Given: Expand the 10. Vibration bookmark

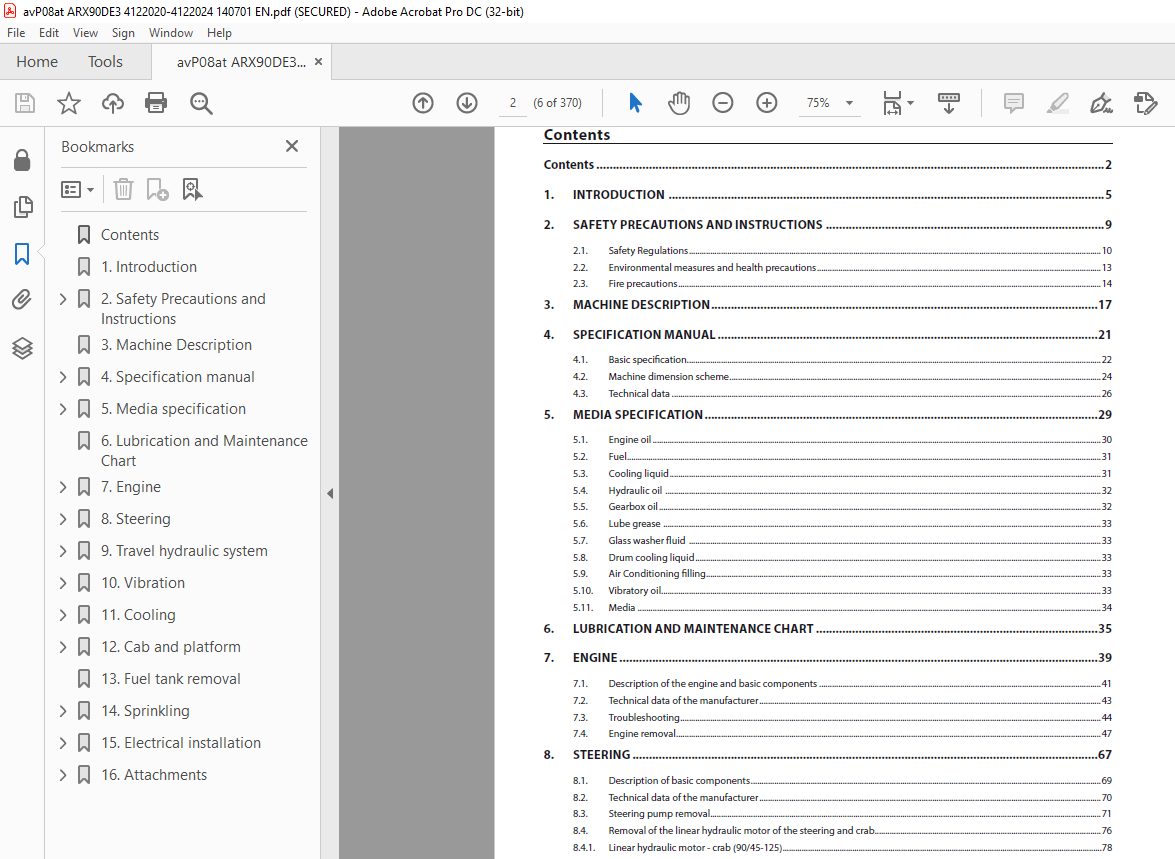Looking at the screenshot, I should (63, 583).
